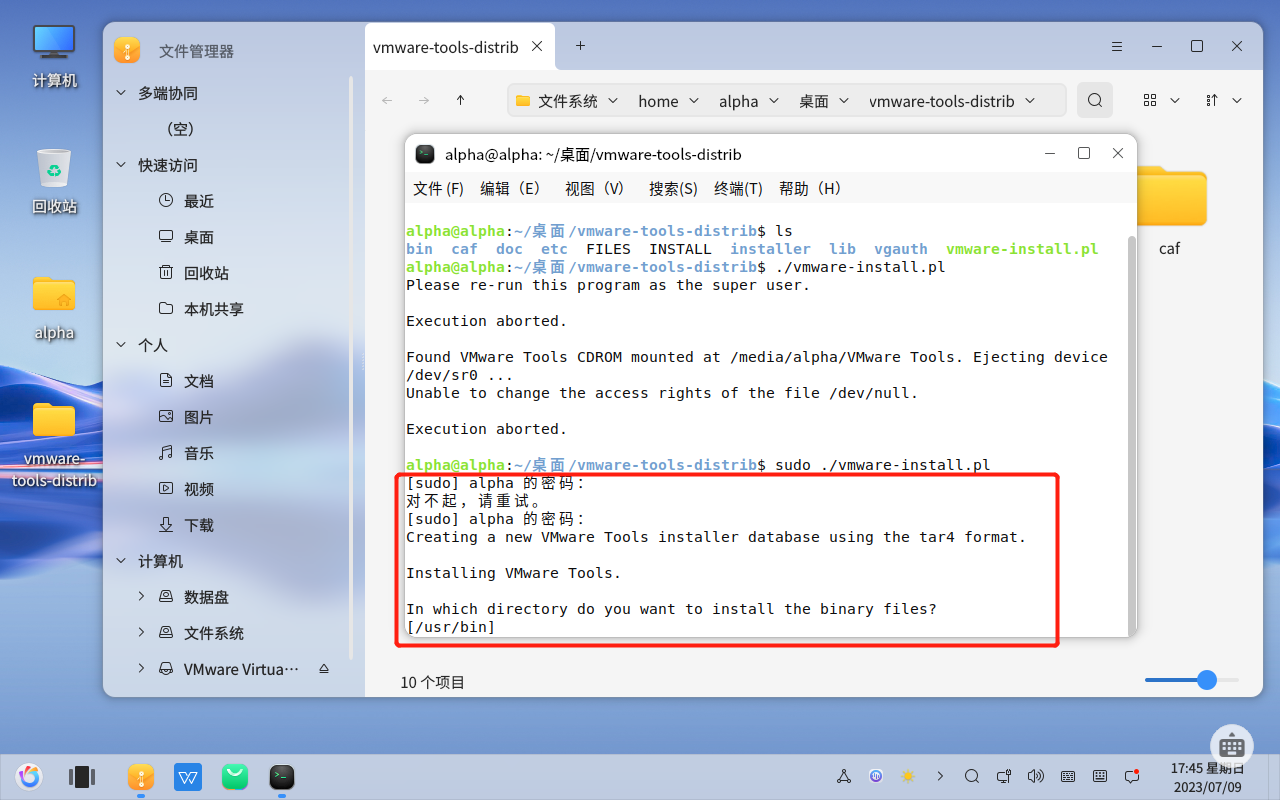The image size is (1280, 800).
Task: Open 音乐 in the sidebar
Action: point(198,453)
